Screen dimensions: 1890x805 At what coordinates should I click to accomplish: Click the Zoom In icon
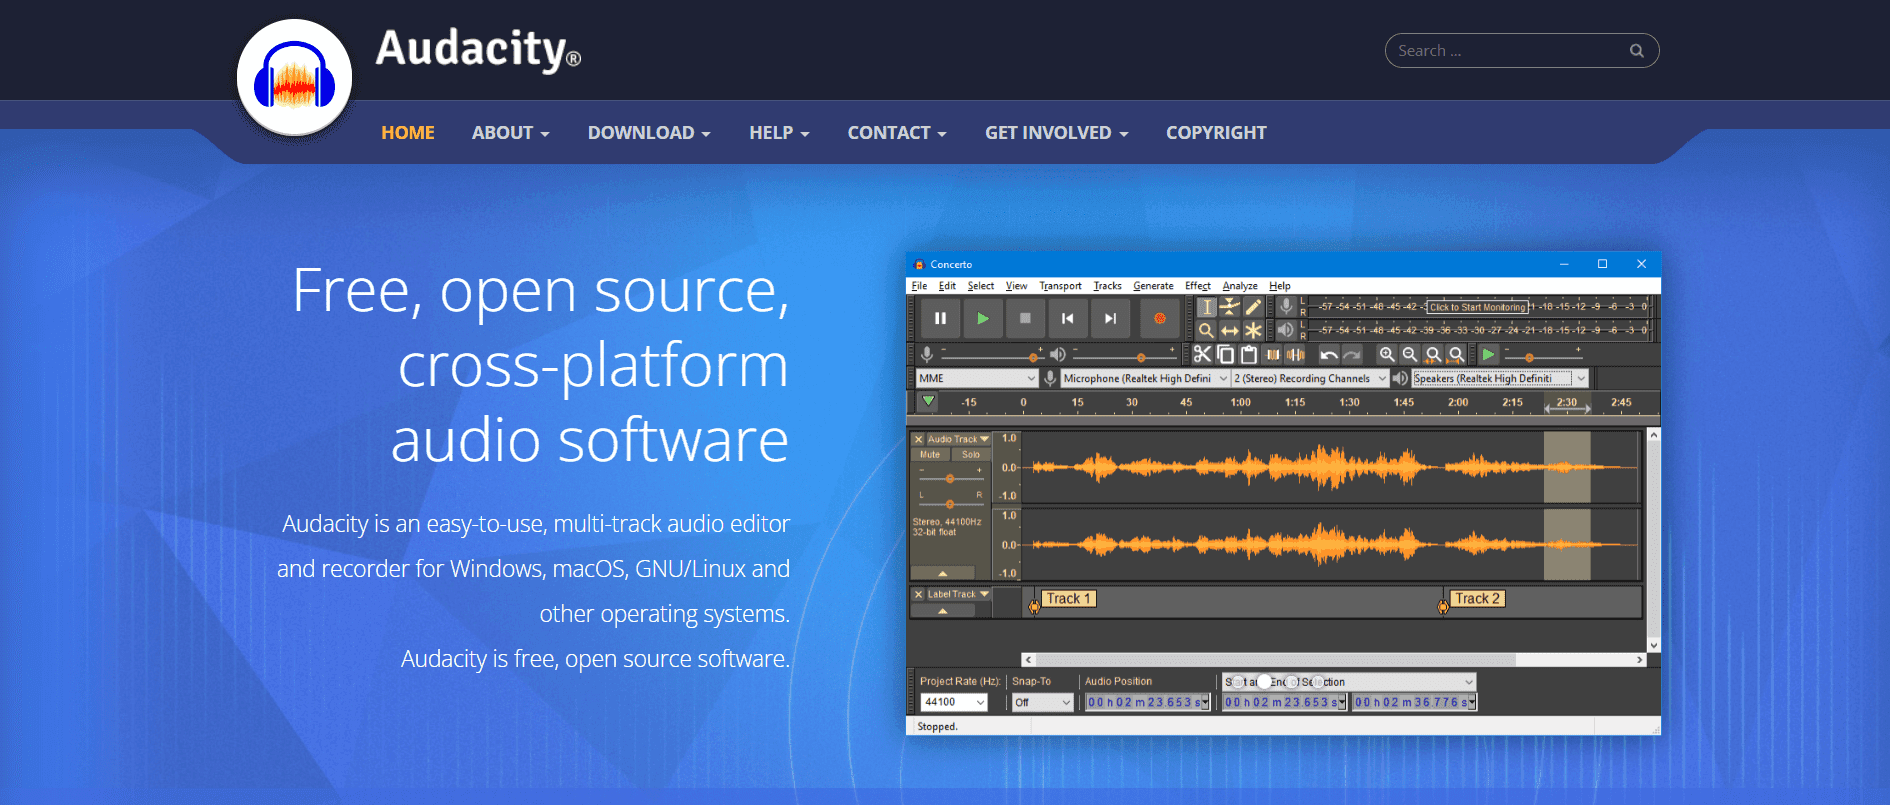[x=1387, y=354]
